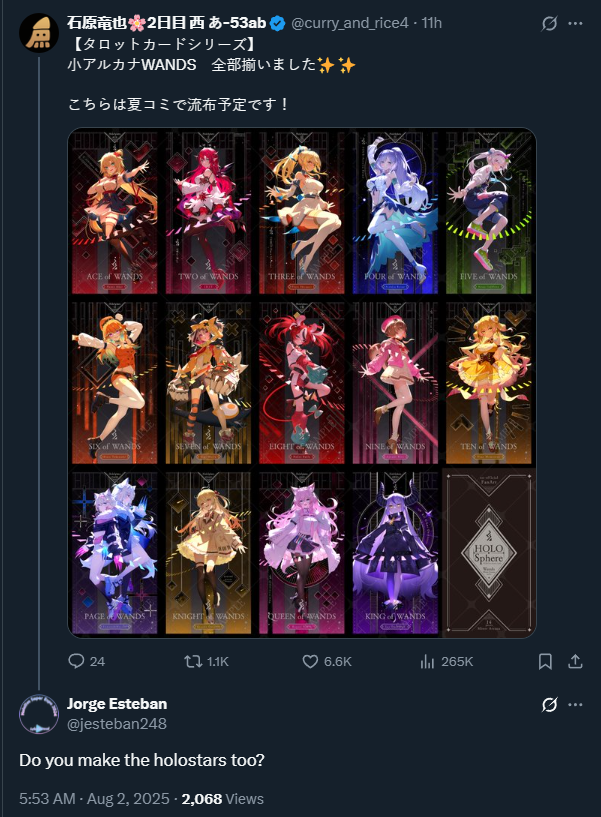
Task: Click the verified badge next to author name
Action: (277, 23)
